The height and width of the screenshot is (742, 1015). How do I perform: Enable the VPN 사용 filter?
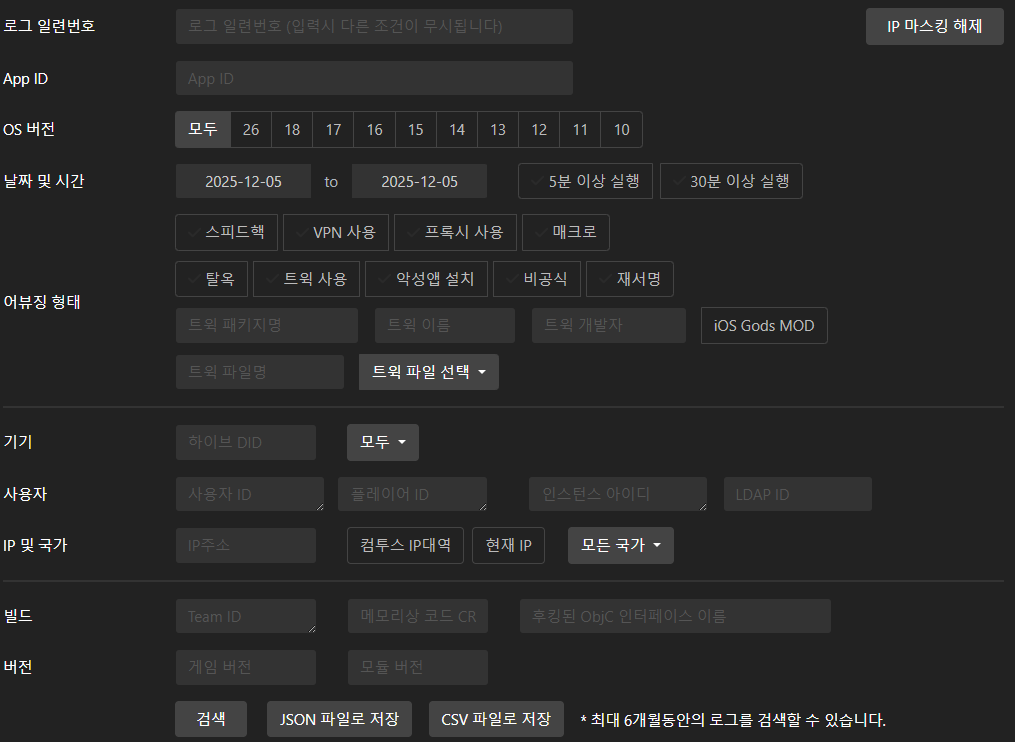334,232
